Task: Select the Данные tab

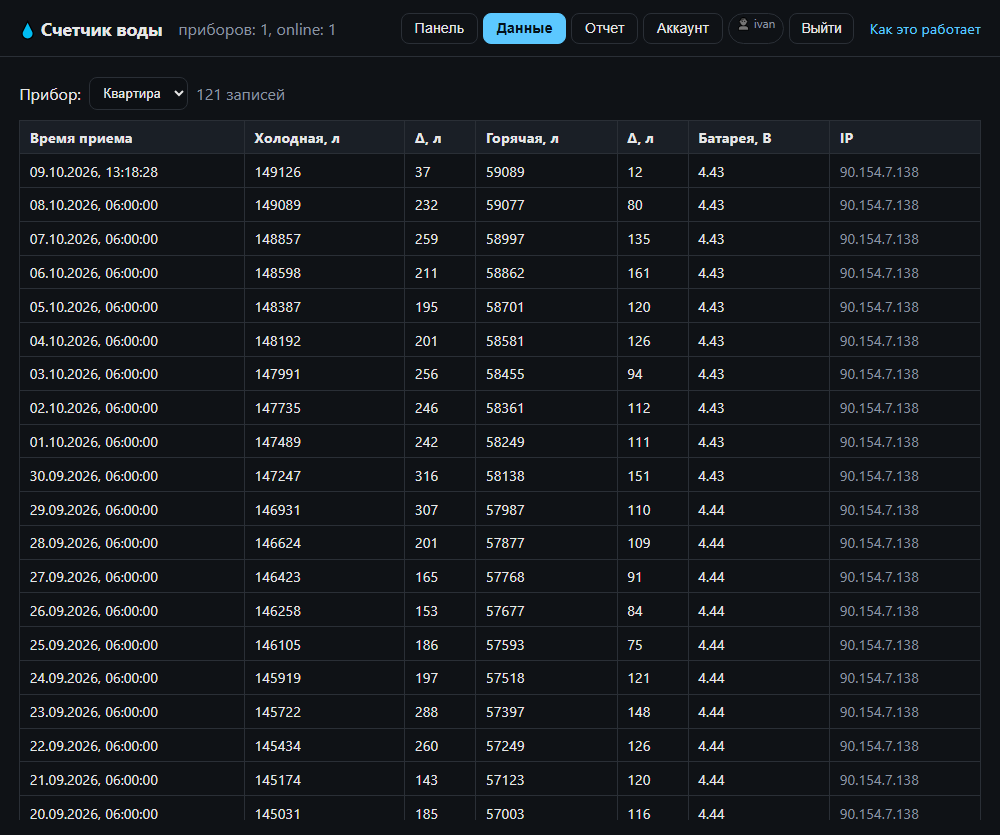Action: pos(524,29)
